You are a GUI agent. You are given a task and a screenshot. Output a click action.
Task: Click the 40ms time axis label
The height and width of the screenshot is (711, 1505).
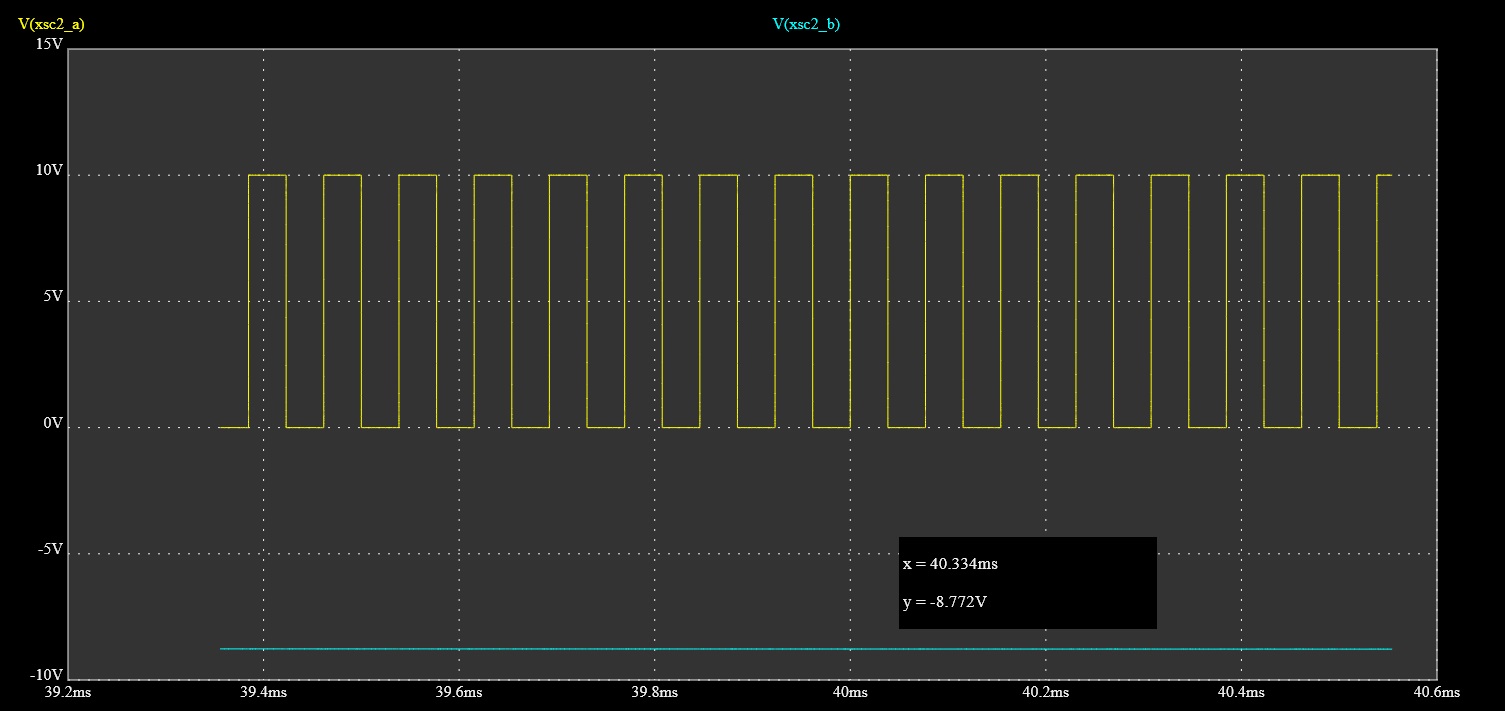coord(850,692)
